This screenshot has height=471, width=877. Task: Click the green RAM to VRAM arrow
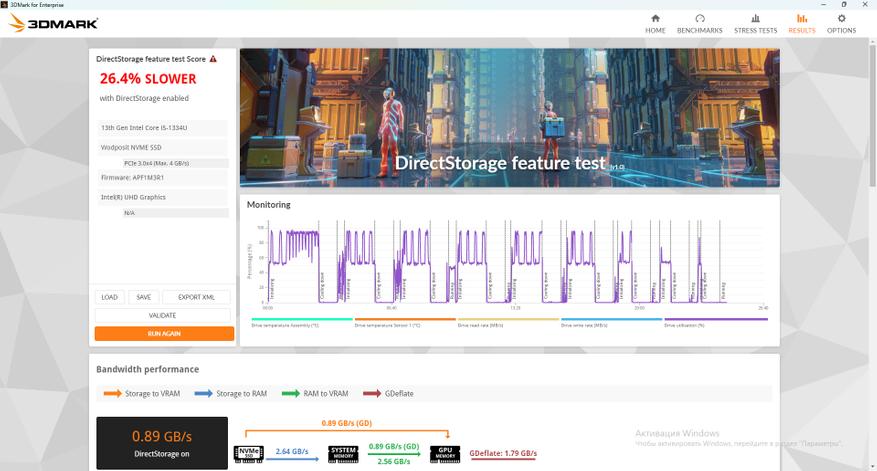(290, 393)
